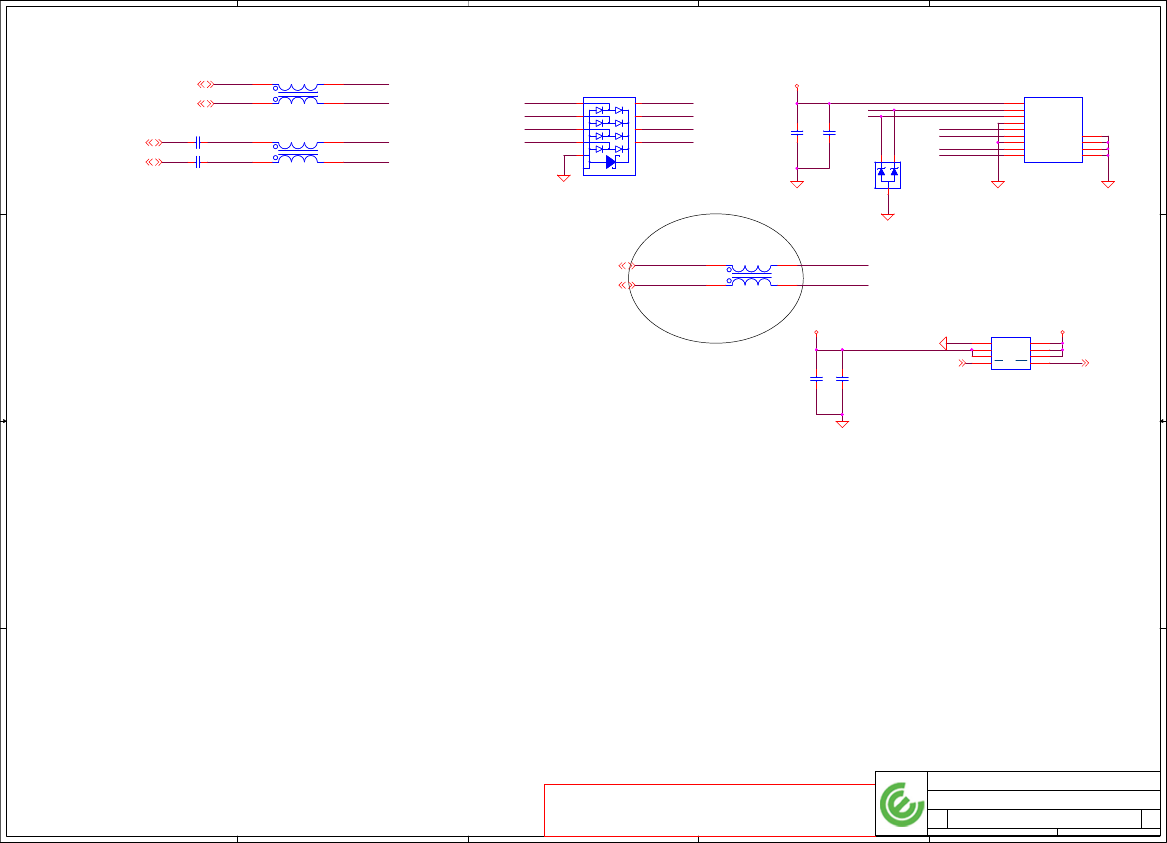Select the top-left bidirectional port symbol

205,84
